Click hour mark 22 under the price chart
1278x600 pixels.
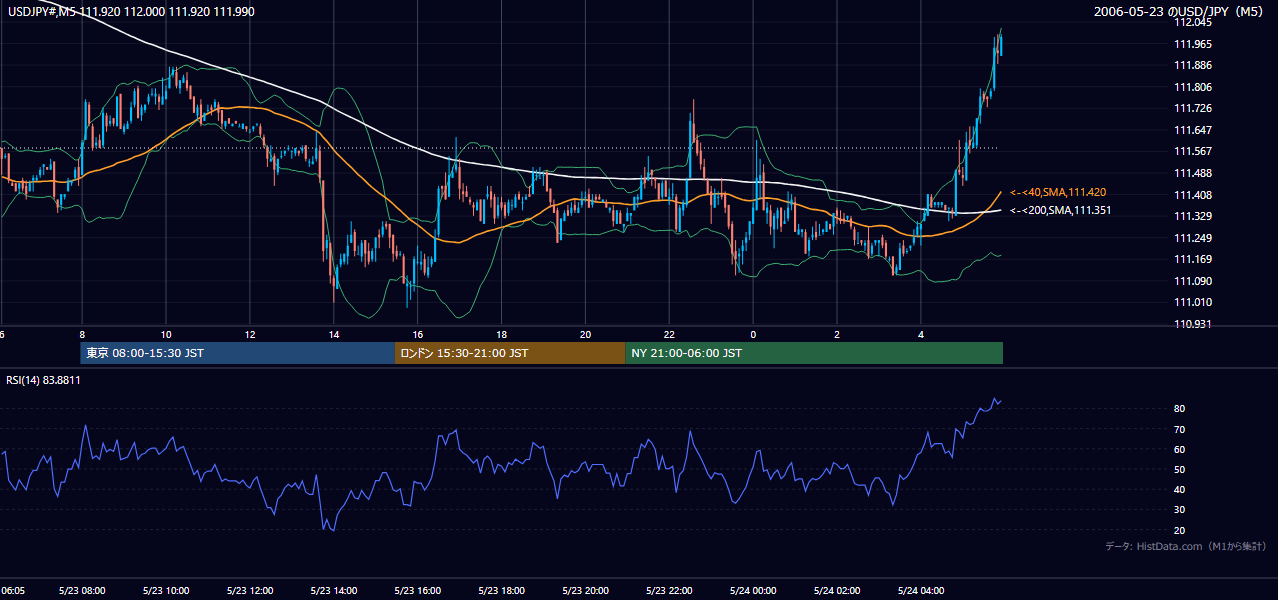(669, 335)
